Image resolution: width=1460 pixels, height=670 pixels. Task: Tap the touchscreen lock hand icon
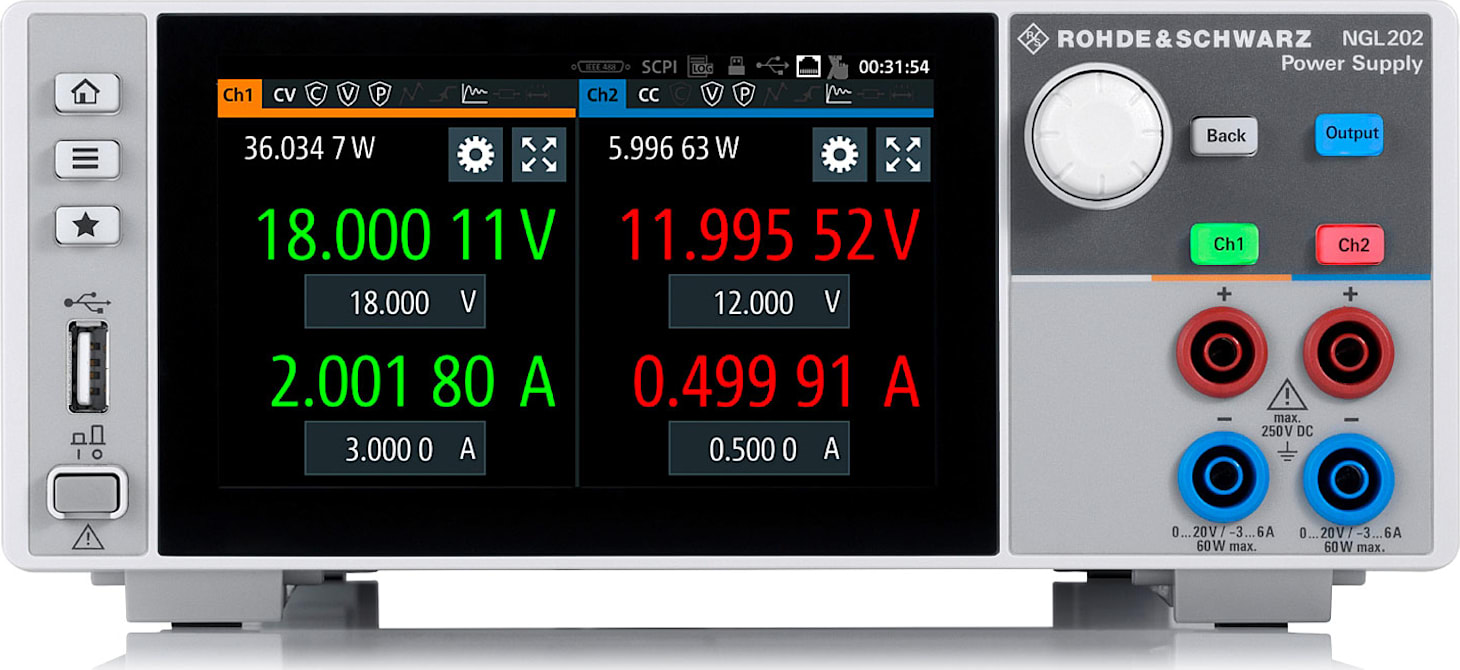coord(837,67)
